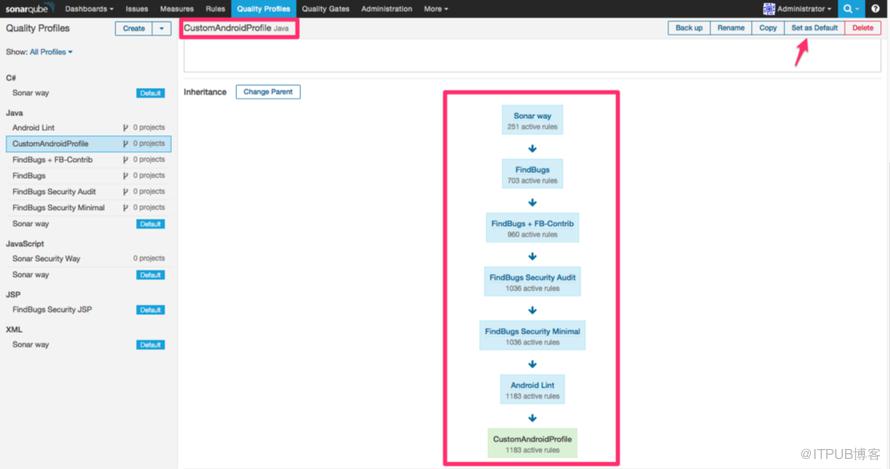890x469 pixels.
Task: Open the search icon in top bar
Action: [x=850, y=9]
